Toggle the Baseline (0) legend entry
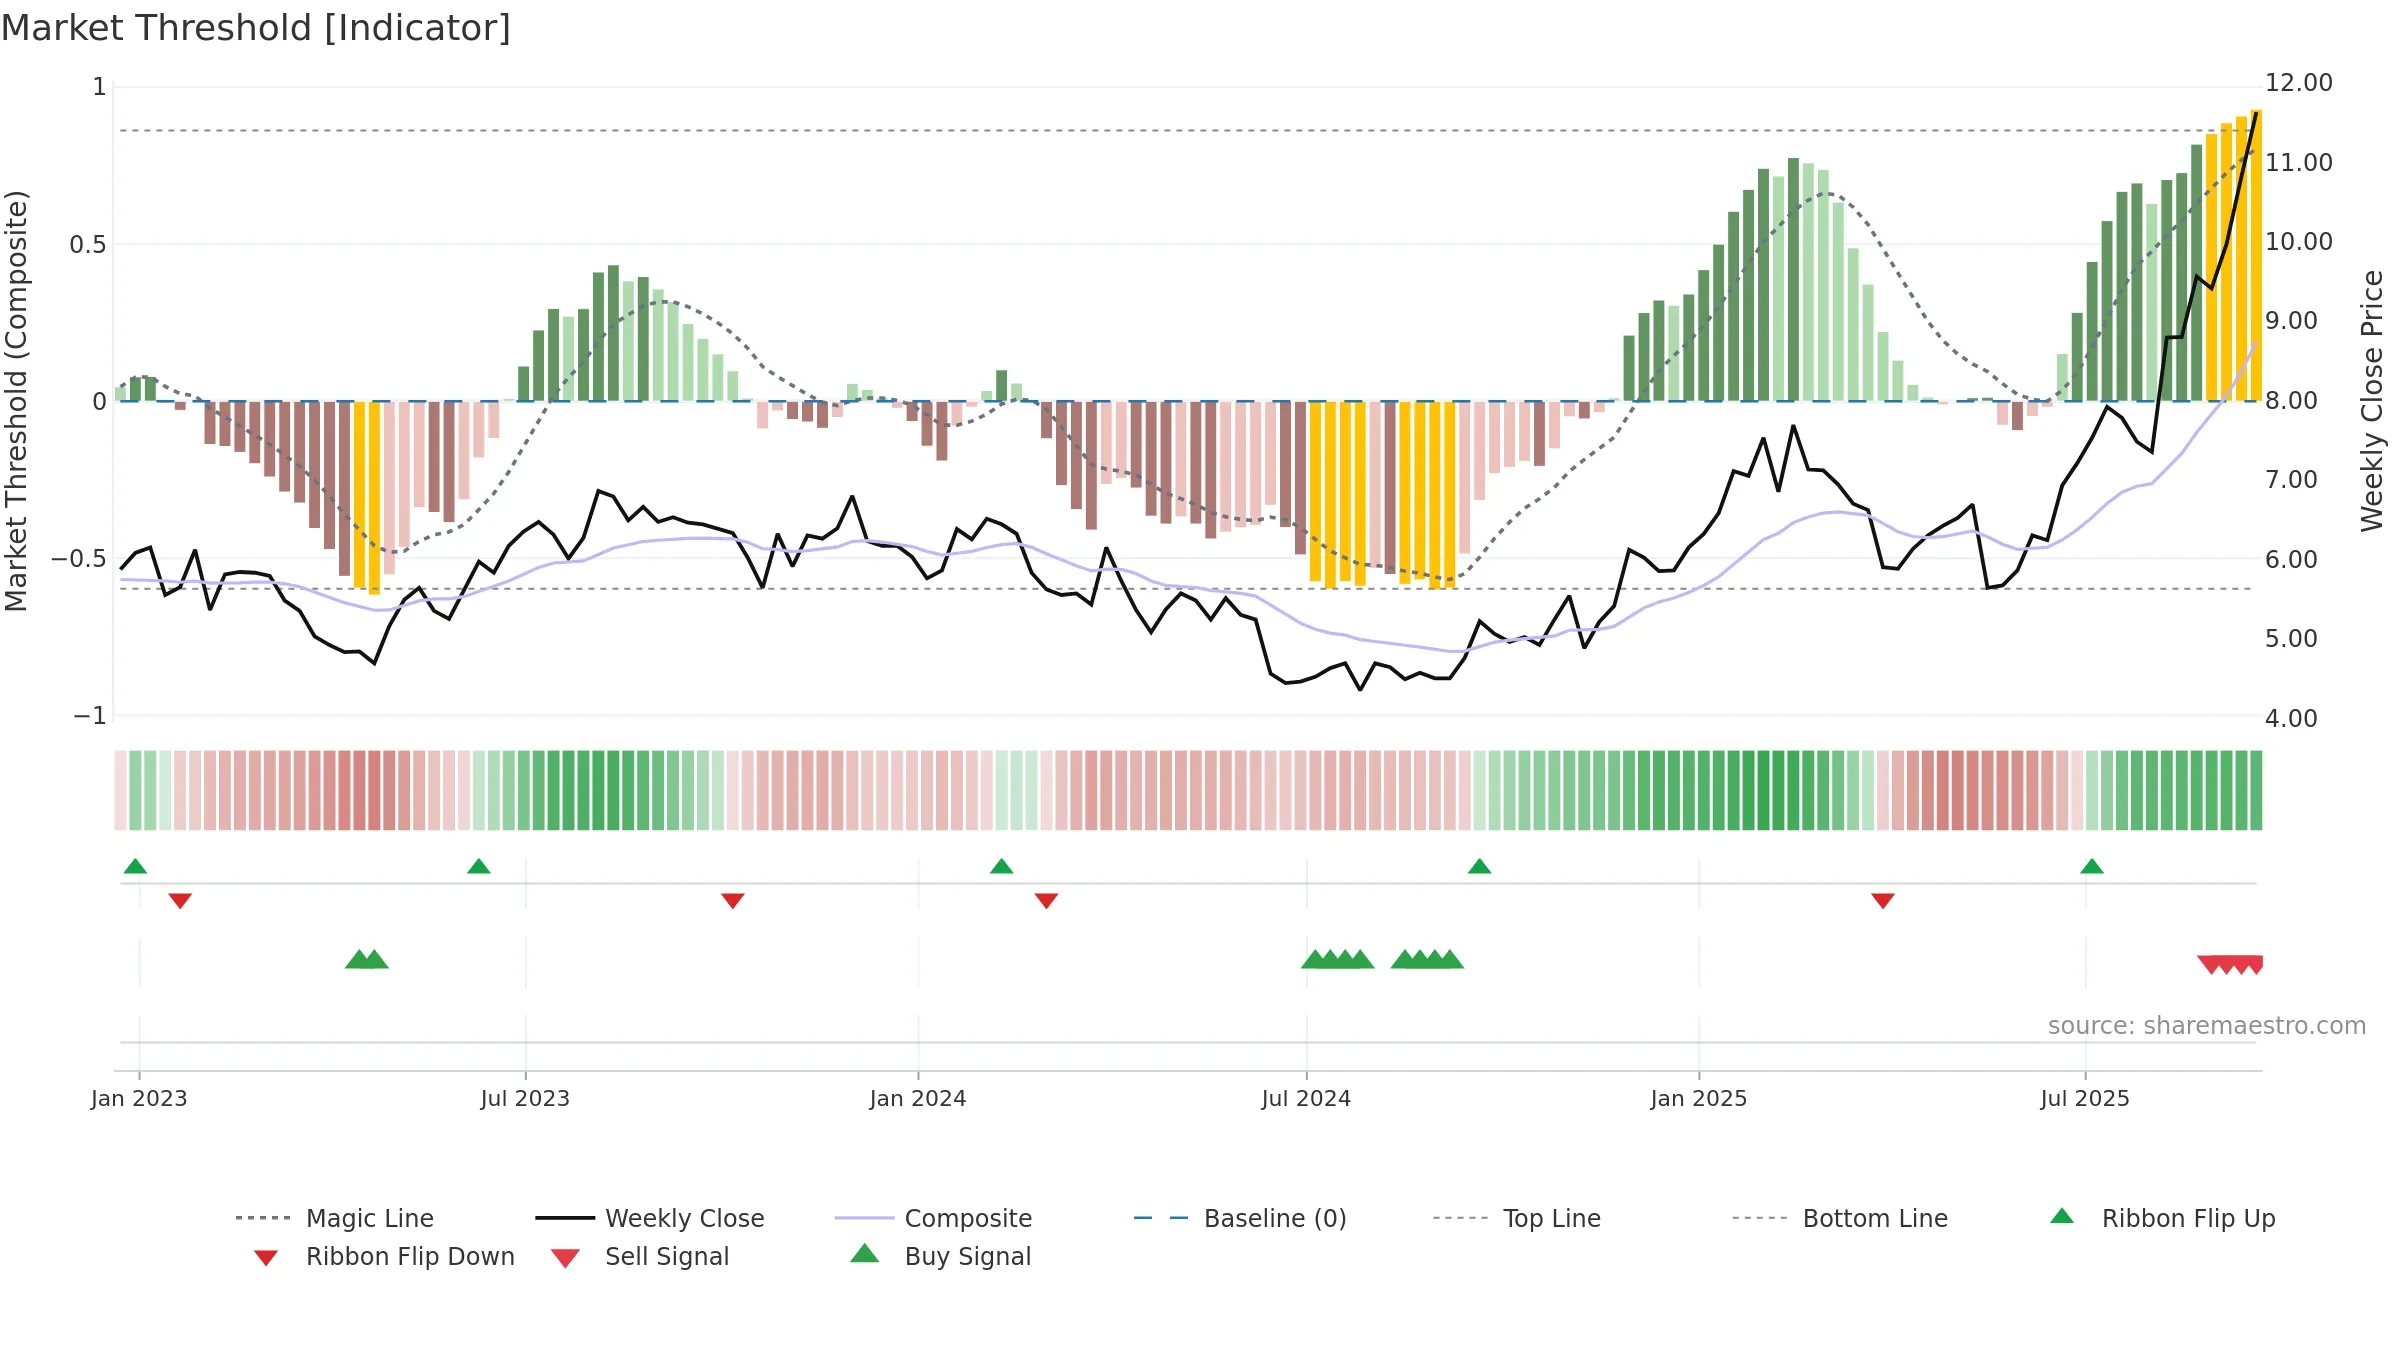The image size is (2400, 1350). [1241, 1218]
